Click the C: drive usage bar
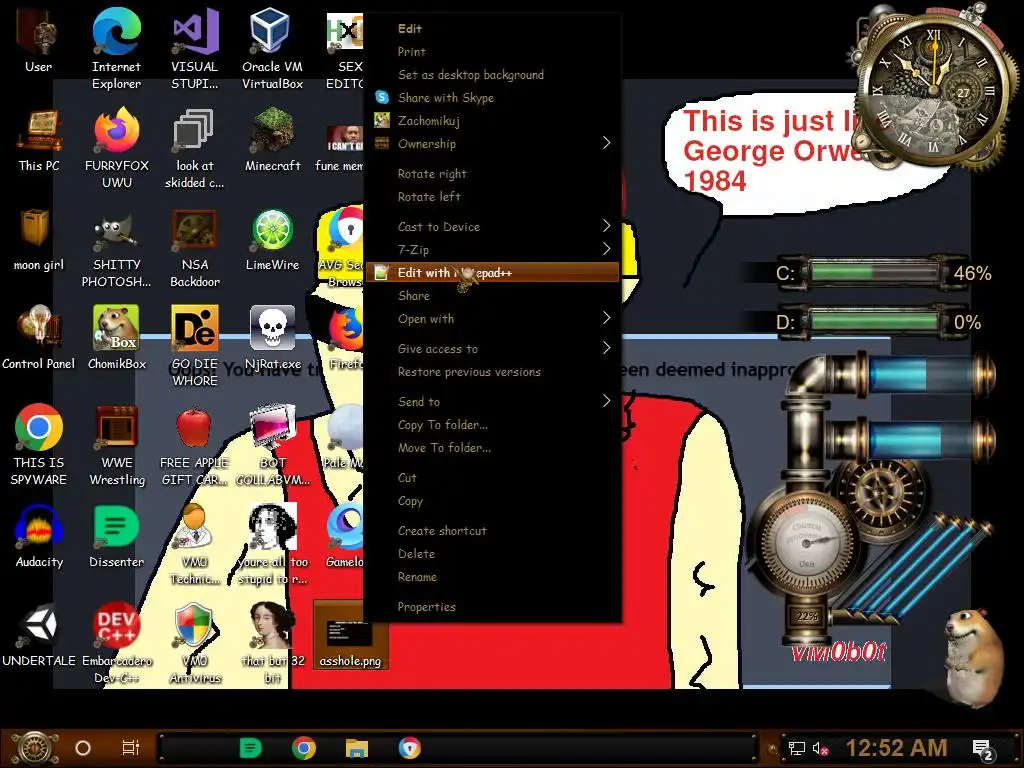Viewport: 1024px width, 768px height. (876, 273)
